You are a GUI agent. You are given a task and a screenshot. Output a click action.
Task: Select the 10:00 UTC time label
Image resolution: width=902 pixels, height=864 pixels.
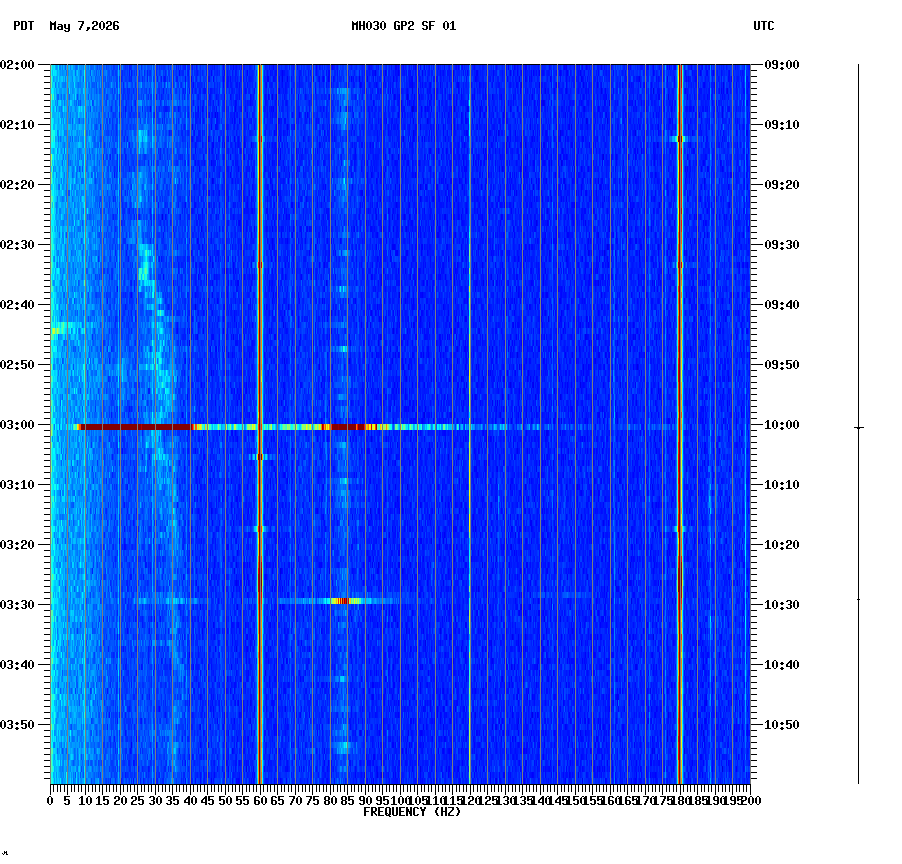click(x=782, y=425)
